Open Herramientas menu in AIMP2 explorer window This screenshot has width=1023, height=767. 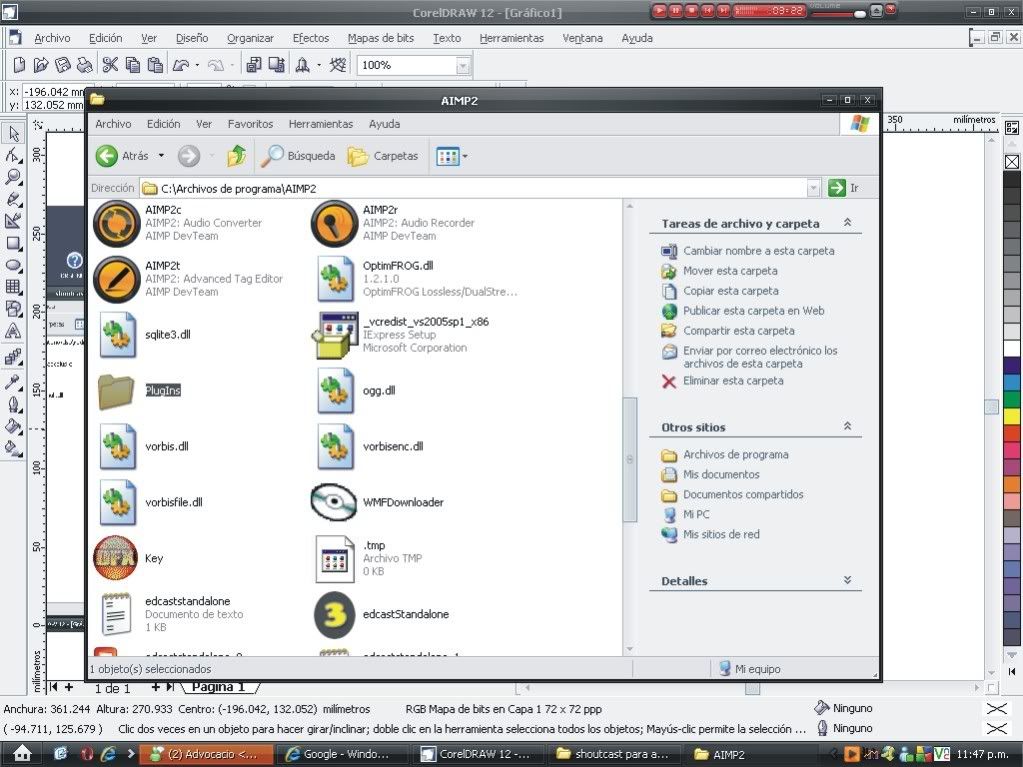pos(320,124)
